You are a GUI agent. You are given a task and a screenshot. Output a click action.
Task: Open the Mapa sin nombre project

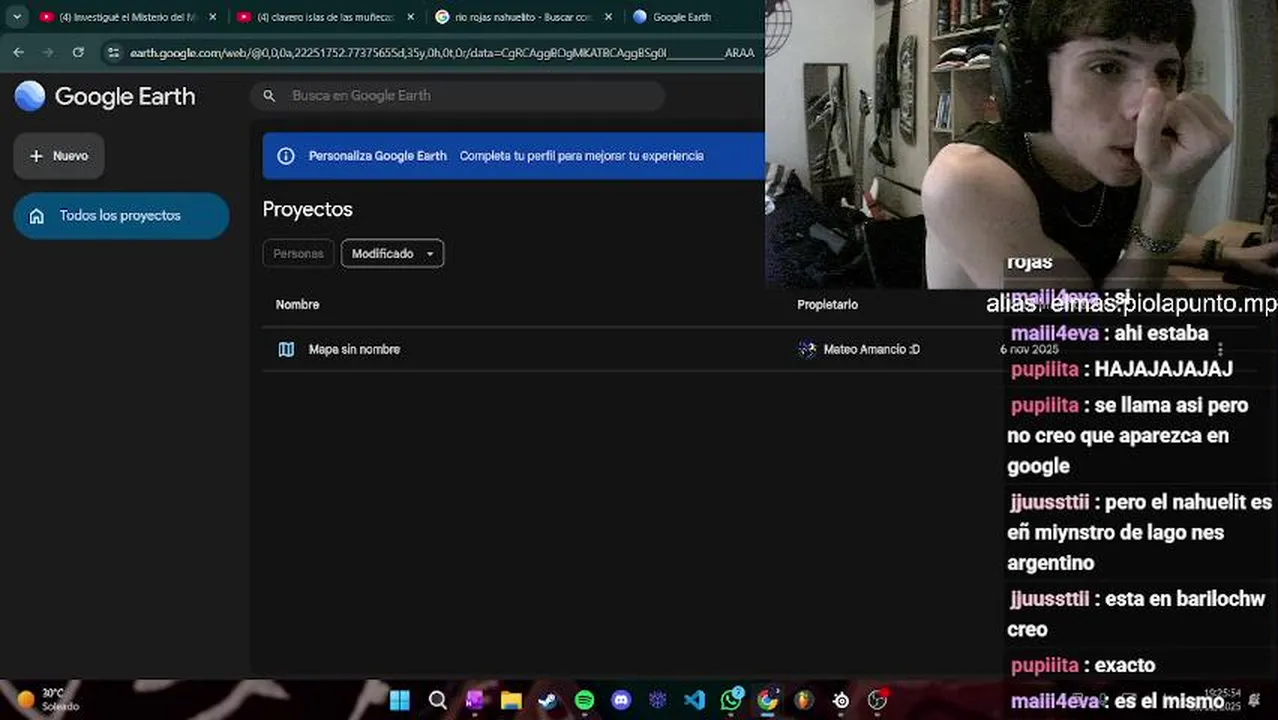[354, 349]
